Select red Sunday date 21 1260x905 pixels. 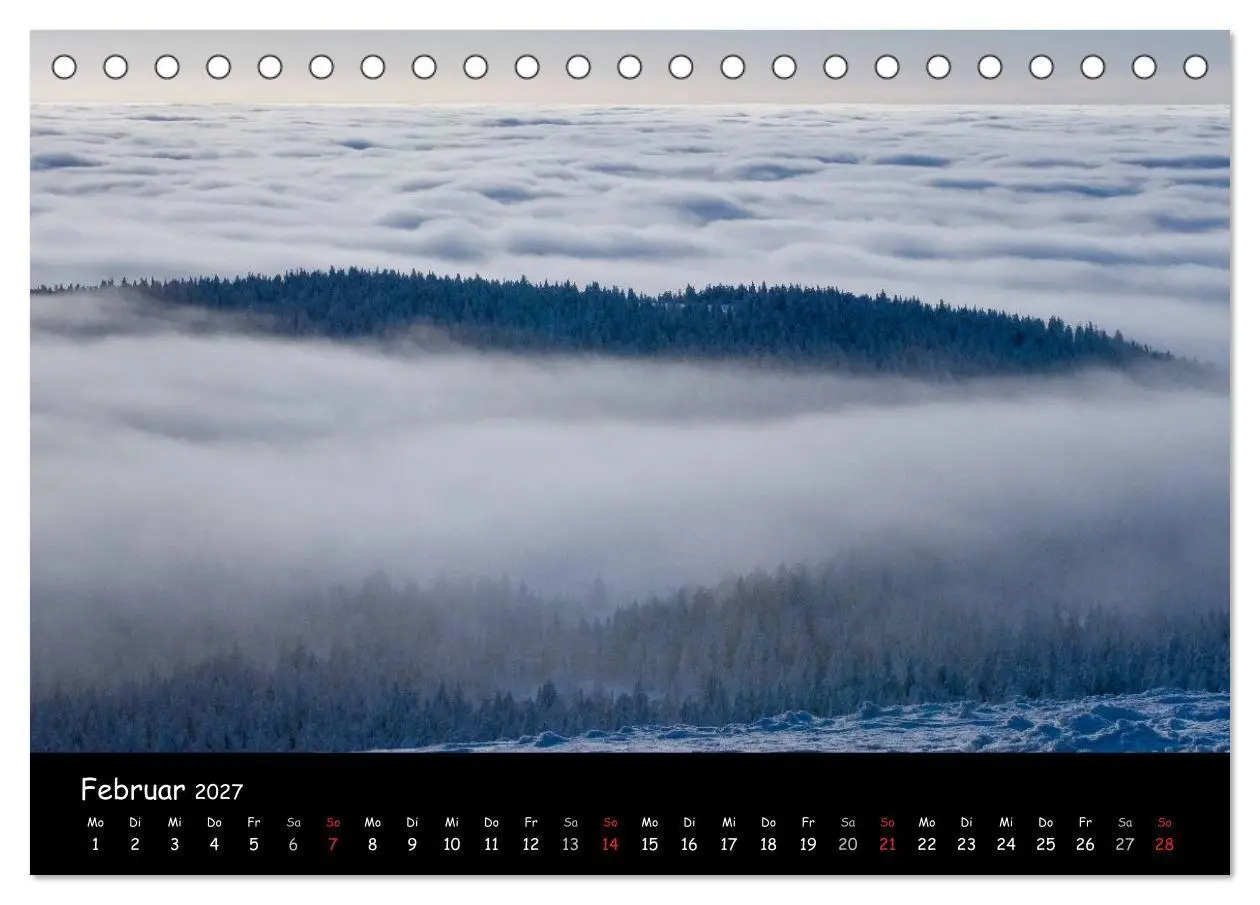click(x=887, y=844)
